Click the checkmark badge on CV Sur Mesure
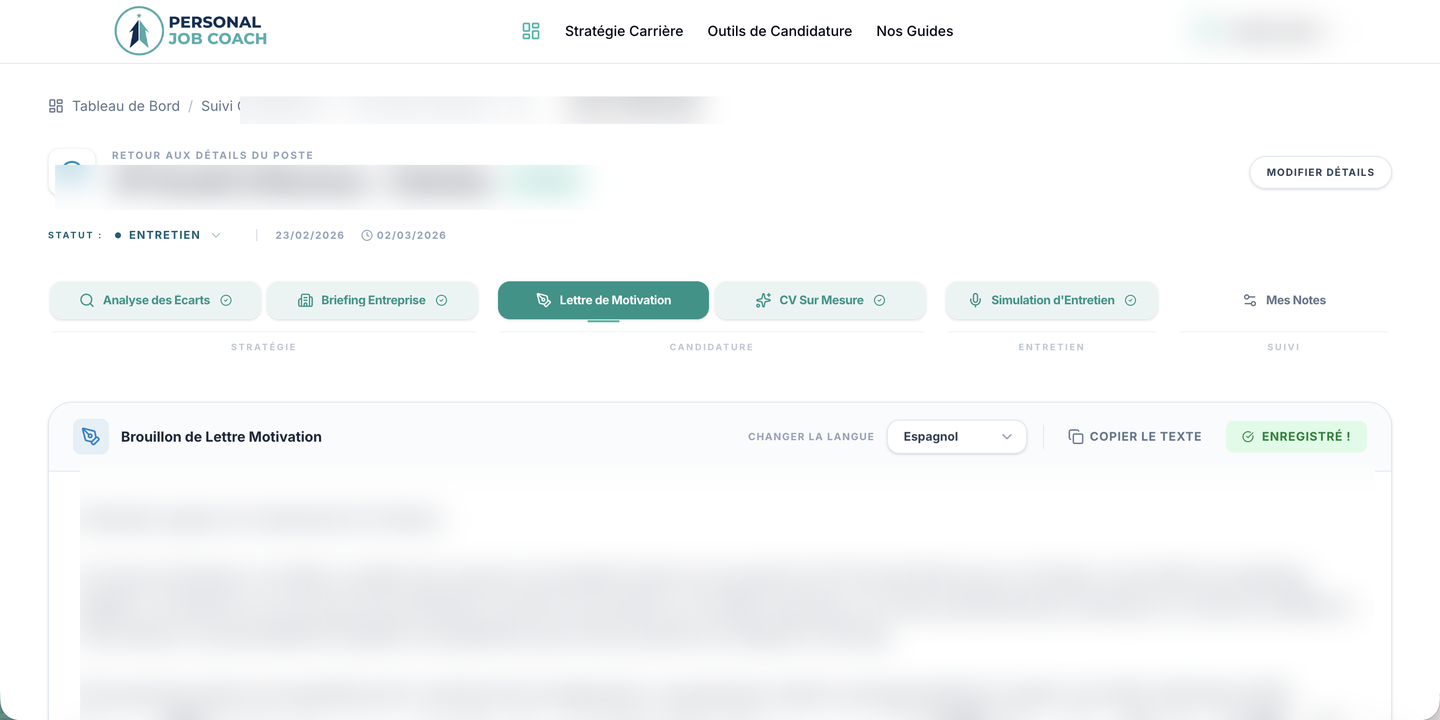Viewport: 1440px width, 720px height. (880, 300)
